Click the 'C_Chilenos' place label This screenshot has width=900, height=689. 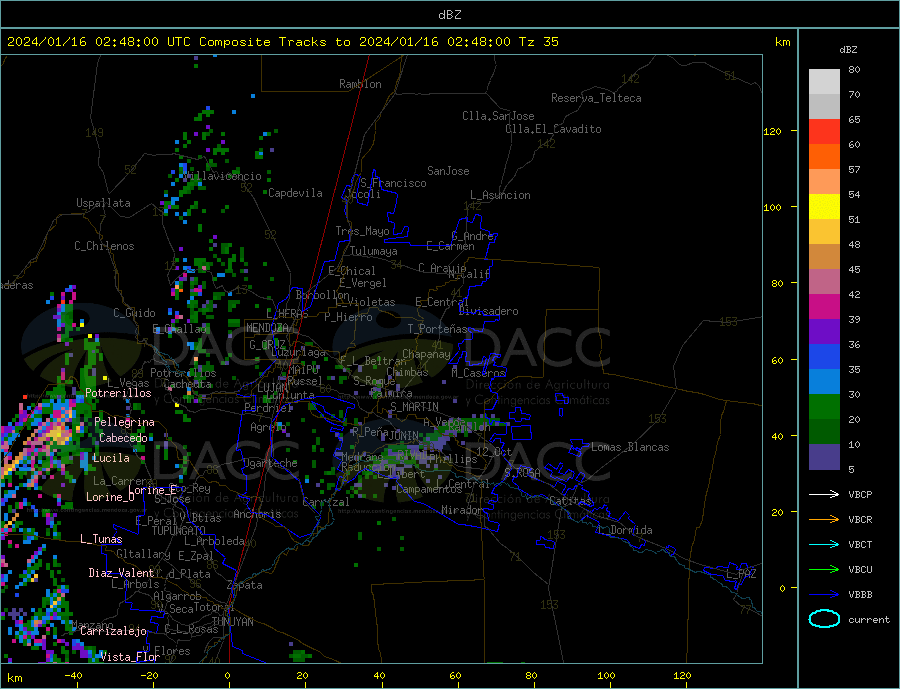coord(104,246)
